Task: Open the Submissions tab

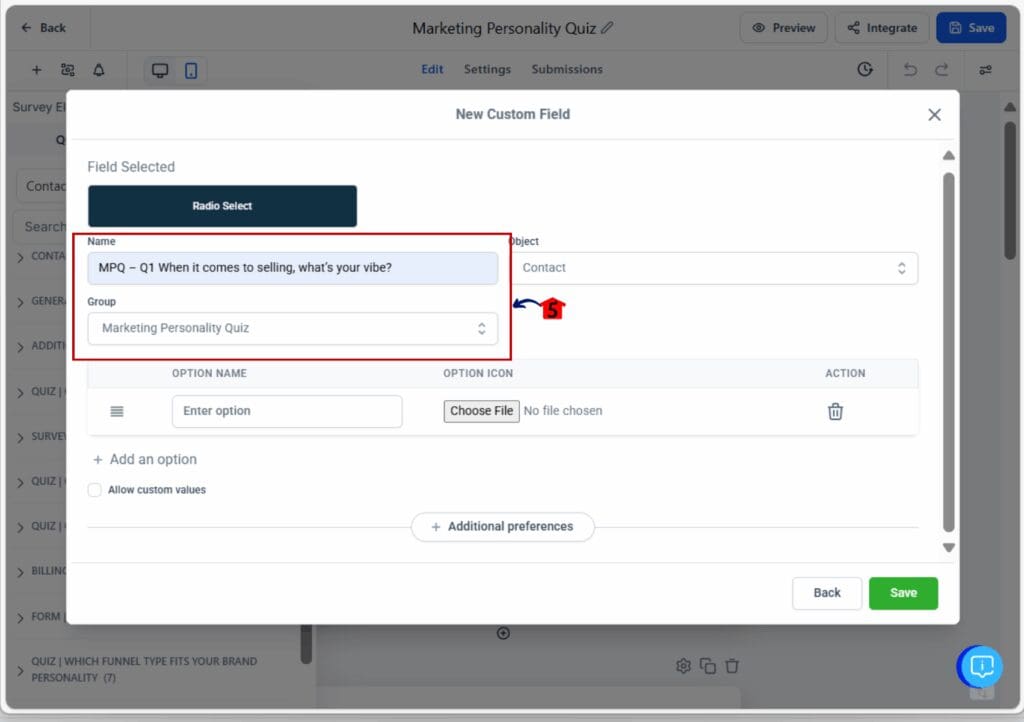Action: pos(567,69)
